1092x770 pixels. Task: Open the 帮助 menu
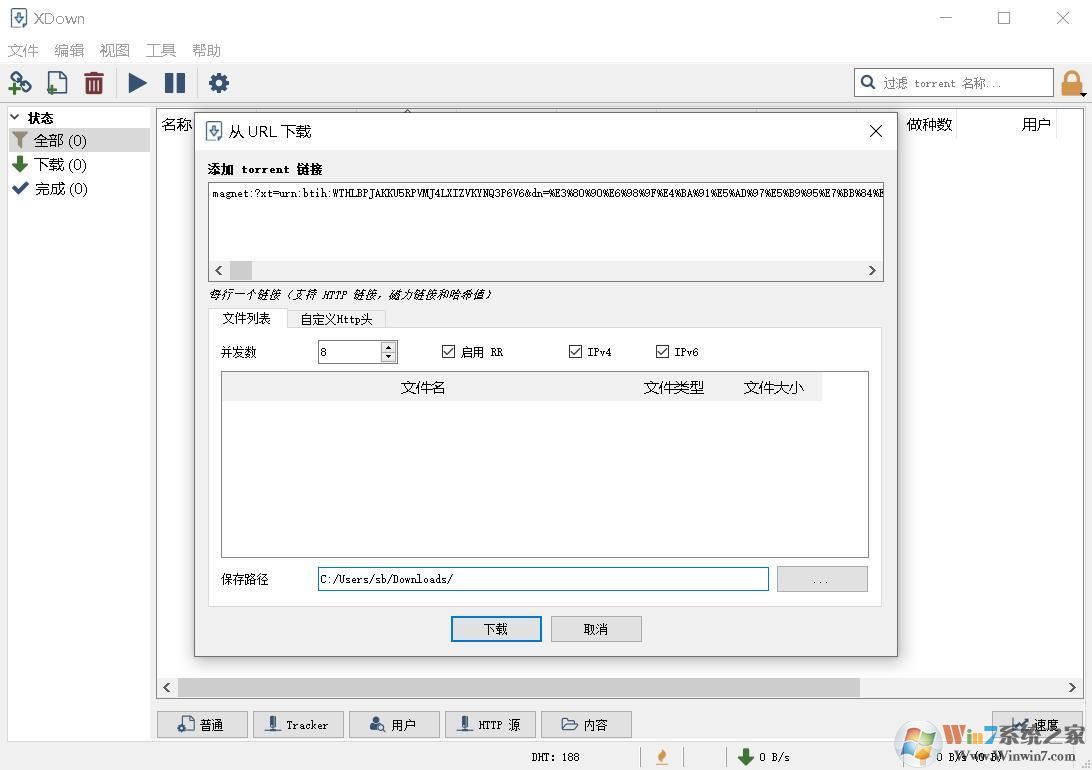[207, 50]
